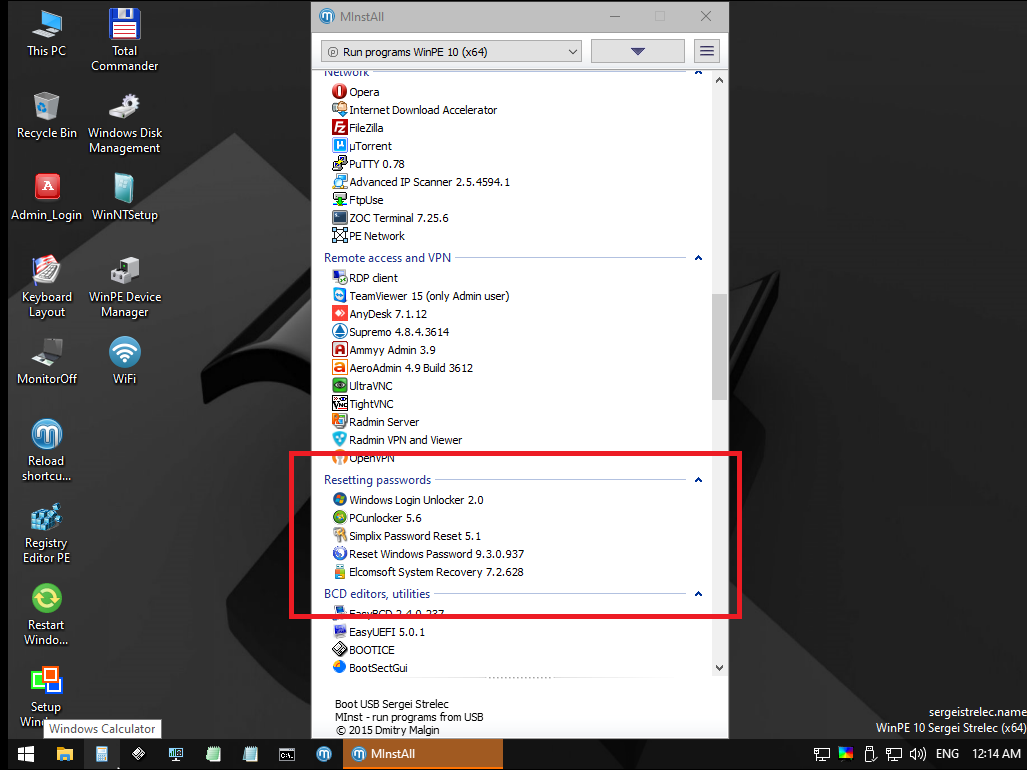Image resolution: width=1027 pixels, height=770 pixels.
Task: Open Windows Disk Management shortcut
Action: pos(124,122)
